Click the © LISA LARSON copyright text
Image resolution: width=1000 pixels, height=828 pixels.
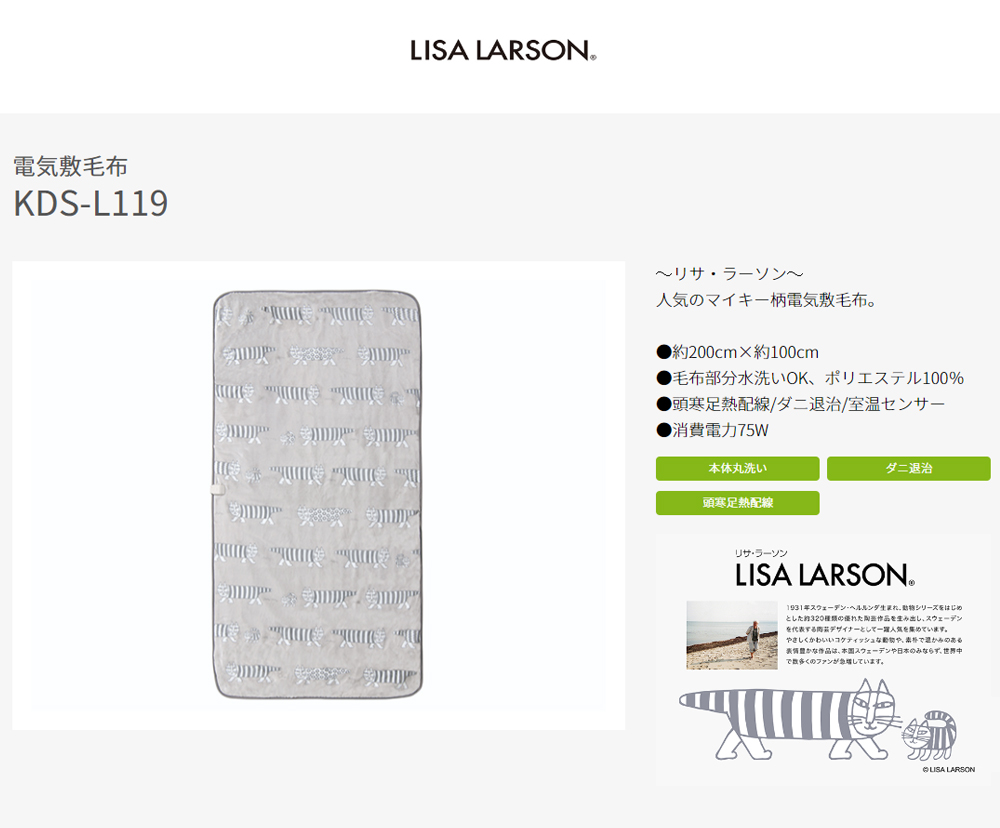click(x=948, y=769)
